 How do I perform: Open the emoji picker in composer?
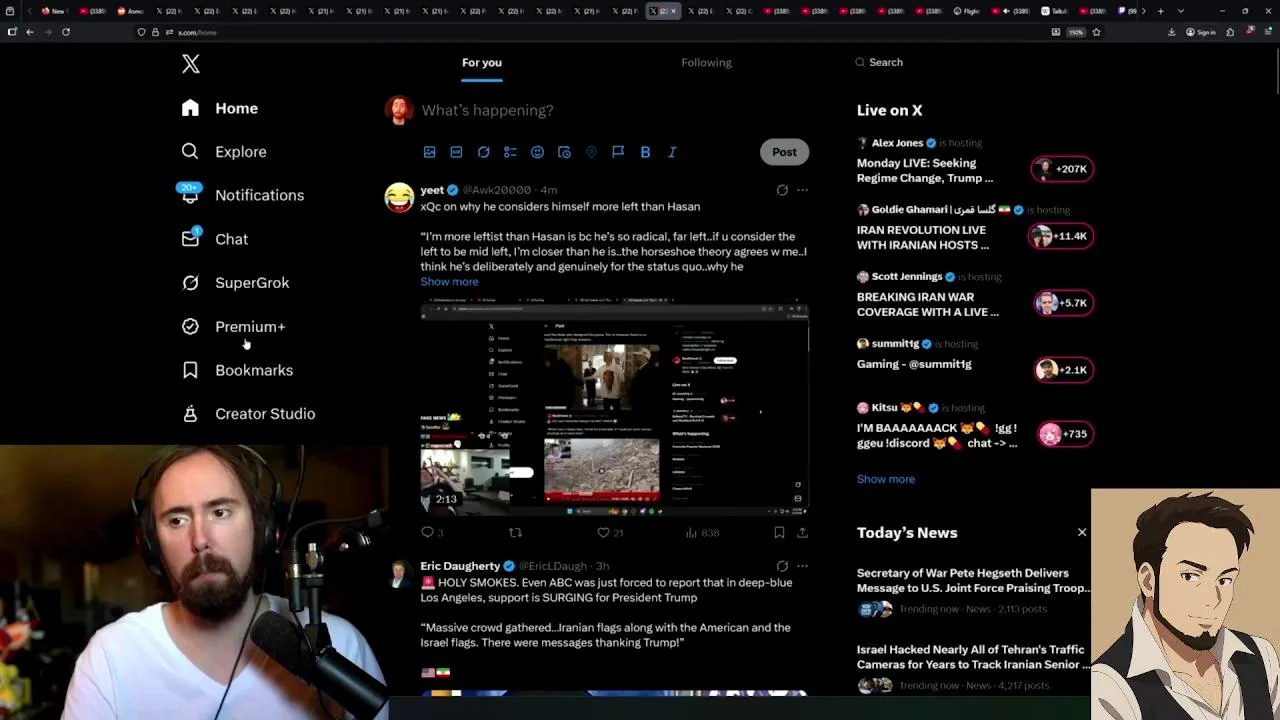537,152
